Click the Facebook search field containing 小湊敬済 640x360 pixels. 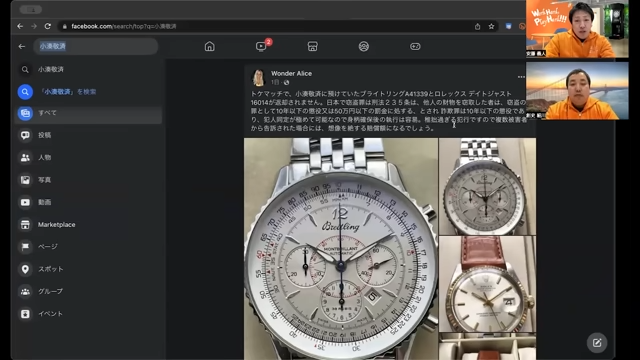point(96,47)
